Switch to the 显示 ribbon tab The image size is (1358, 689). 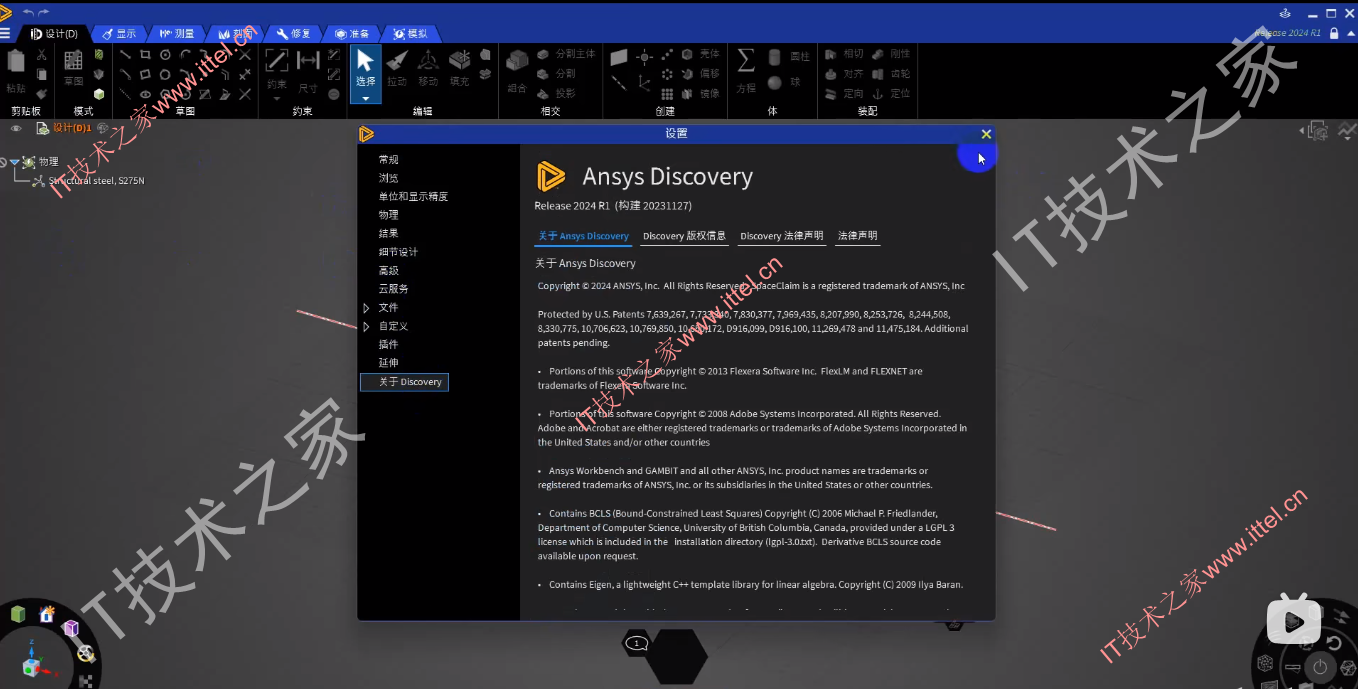pos(118,33)
